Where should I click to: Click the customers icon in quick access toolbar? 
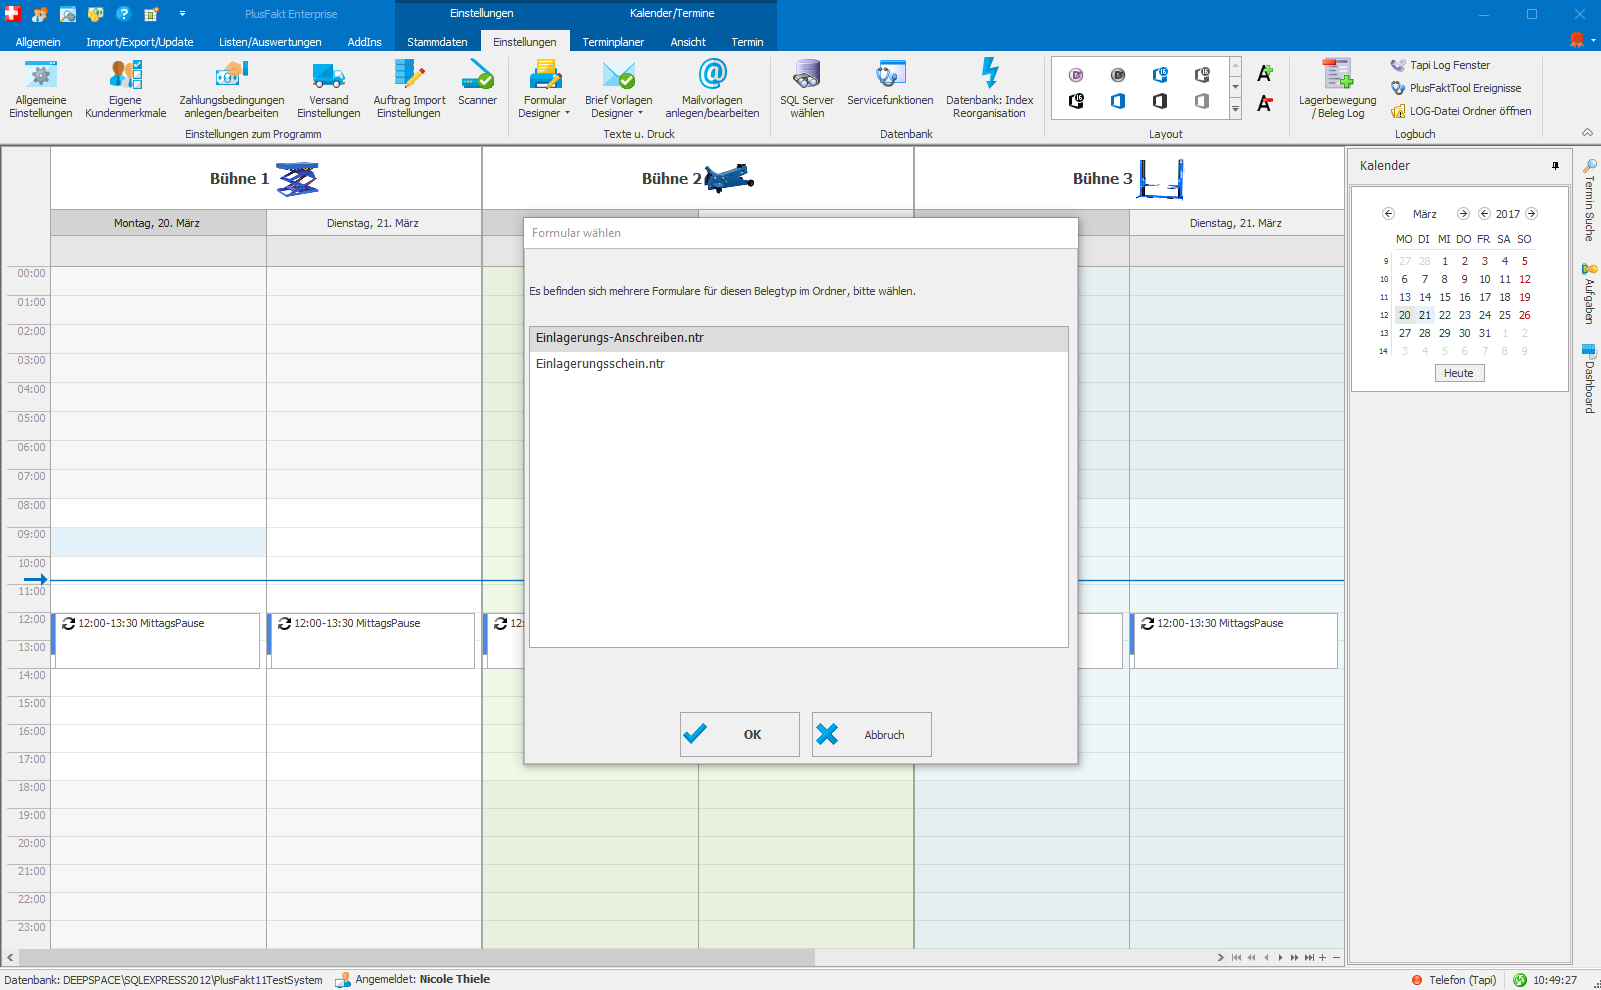click(40, 14)
